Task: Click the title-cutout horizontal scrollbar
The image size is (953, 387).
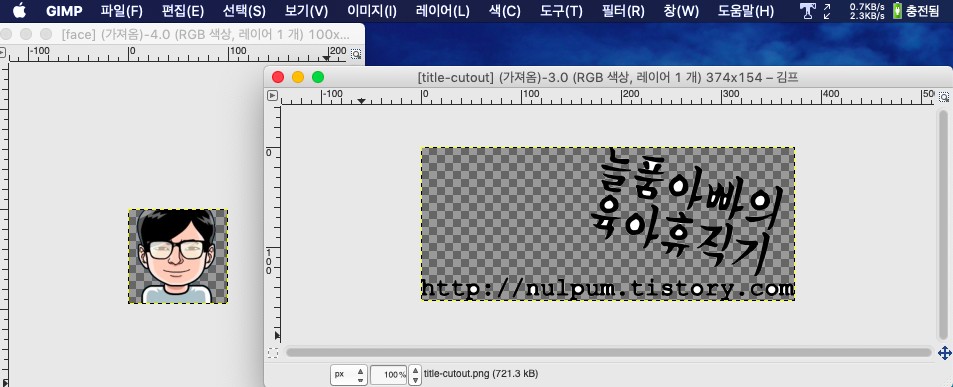Action: [608, 352]
